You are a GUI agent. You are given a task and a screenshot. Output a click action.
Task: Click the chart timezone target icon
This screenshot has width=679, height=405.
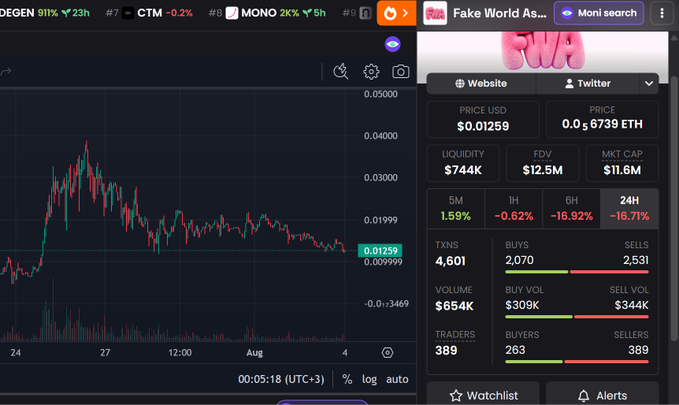pos(388,353)
